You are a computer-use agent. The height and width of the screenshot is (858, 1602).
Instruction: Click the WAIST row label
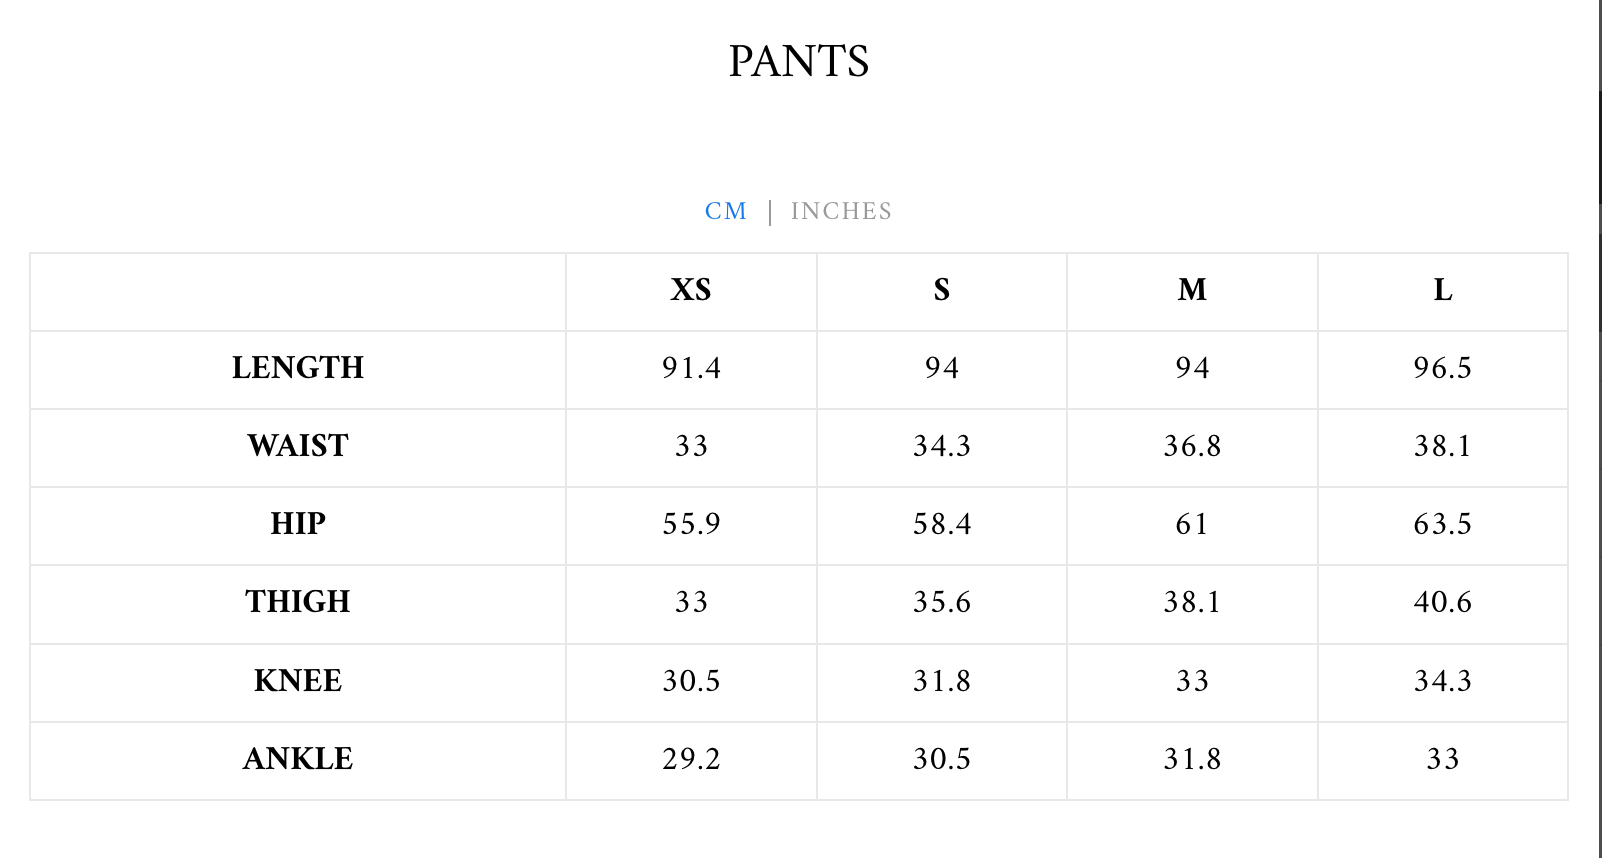pyautogui.click(x=298, y=446)
